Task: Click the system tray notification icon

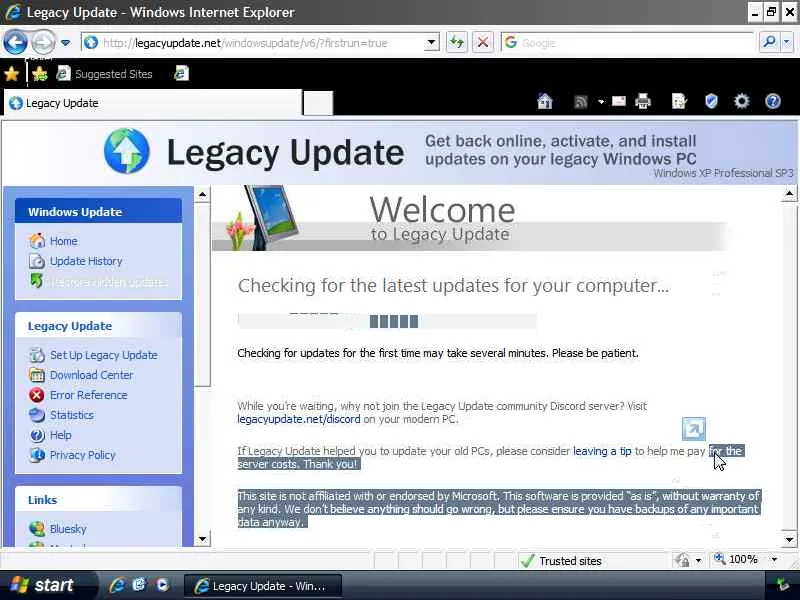Action: (x=782, y=585)
